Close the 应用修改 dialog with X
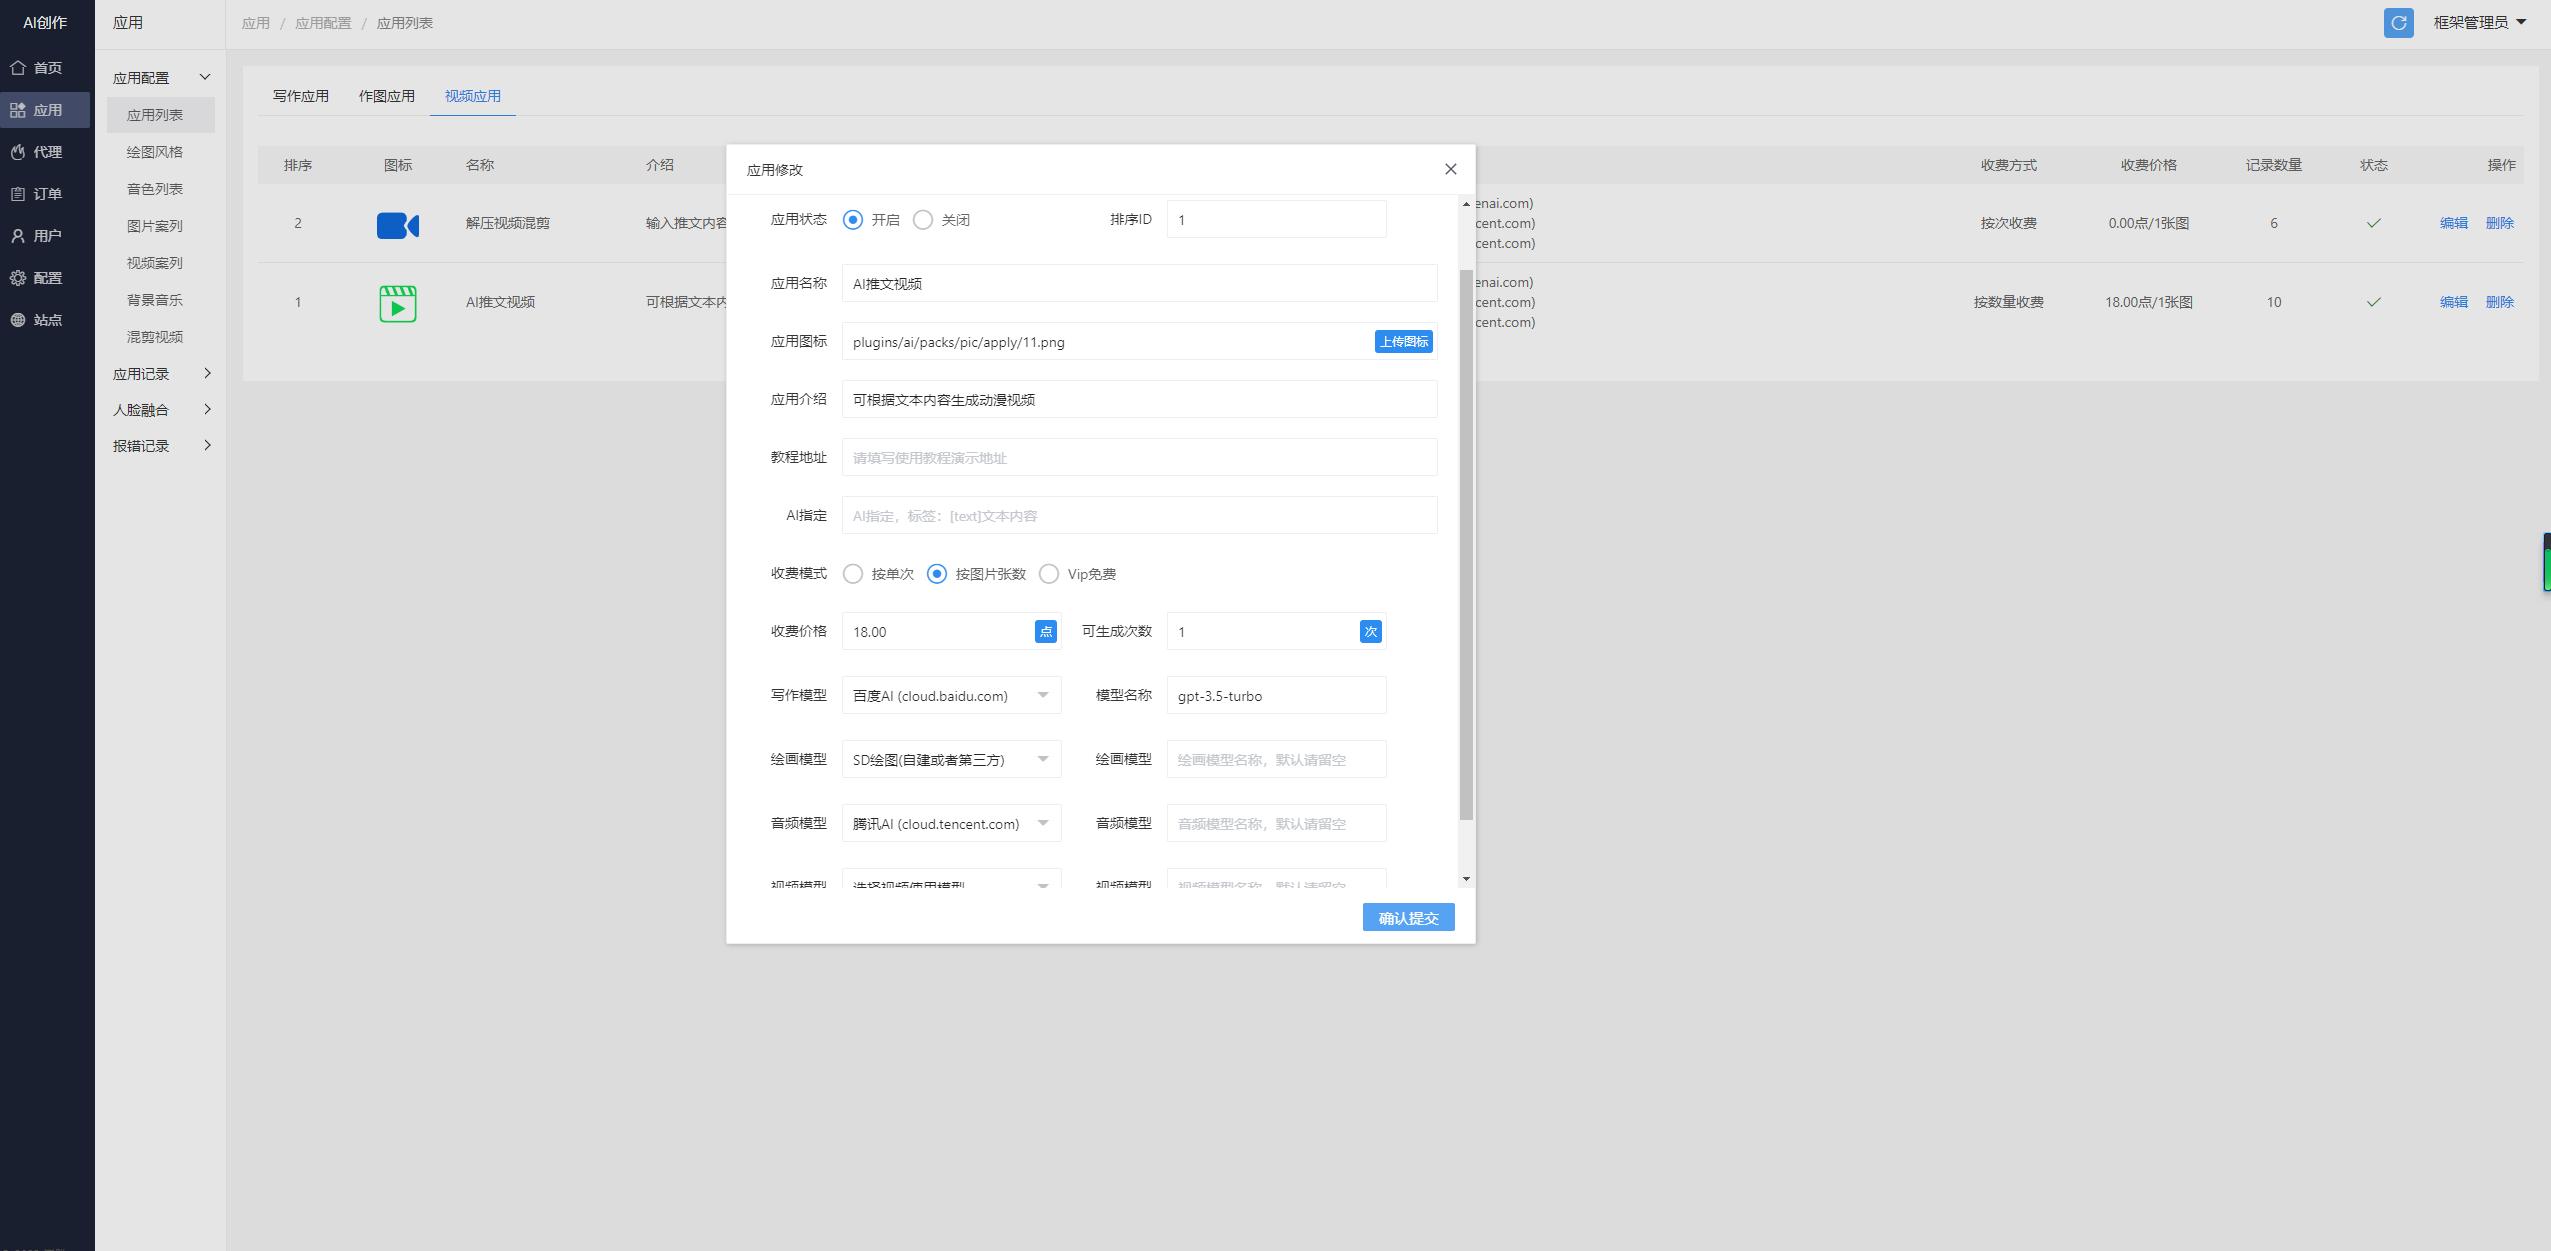The image size is (2551, 1251). coord(1450,170)
